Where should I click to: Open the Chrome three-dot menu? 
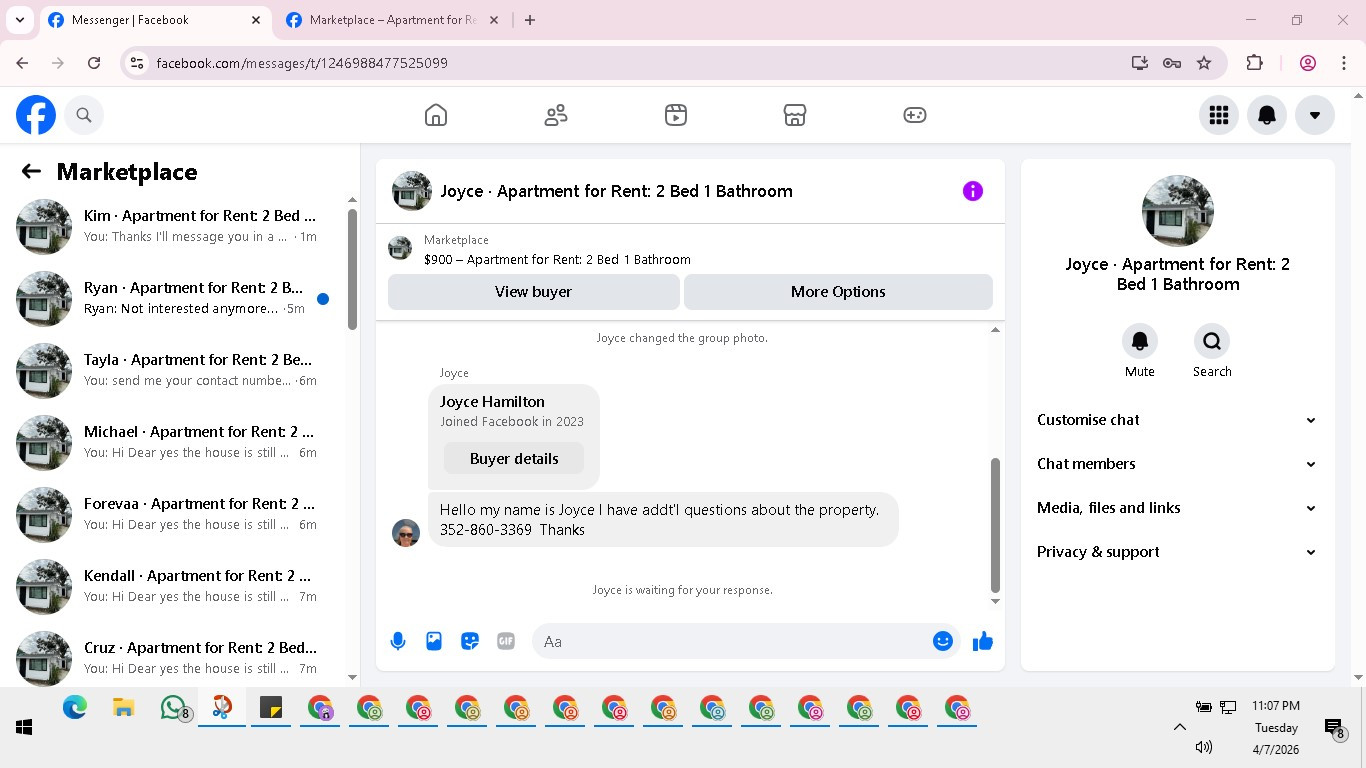(x=1344, y=63)
